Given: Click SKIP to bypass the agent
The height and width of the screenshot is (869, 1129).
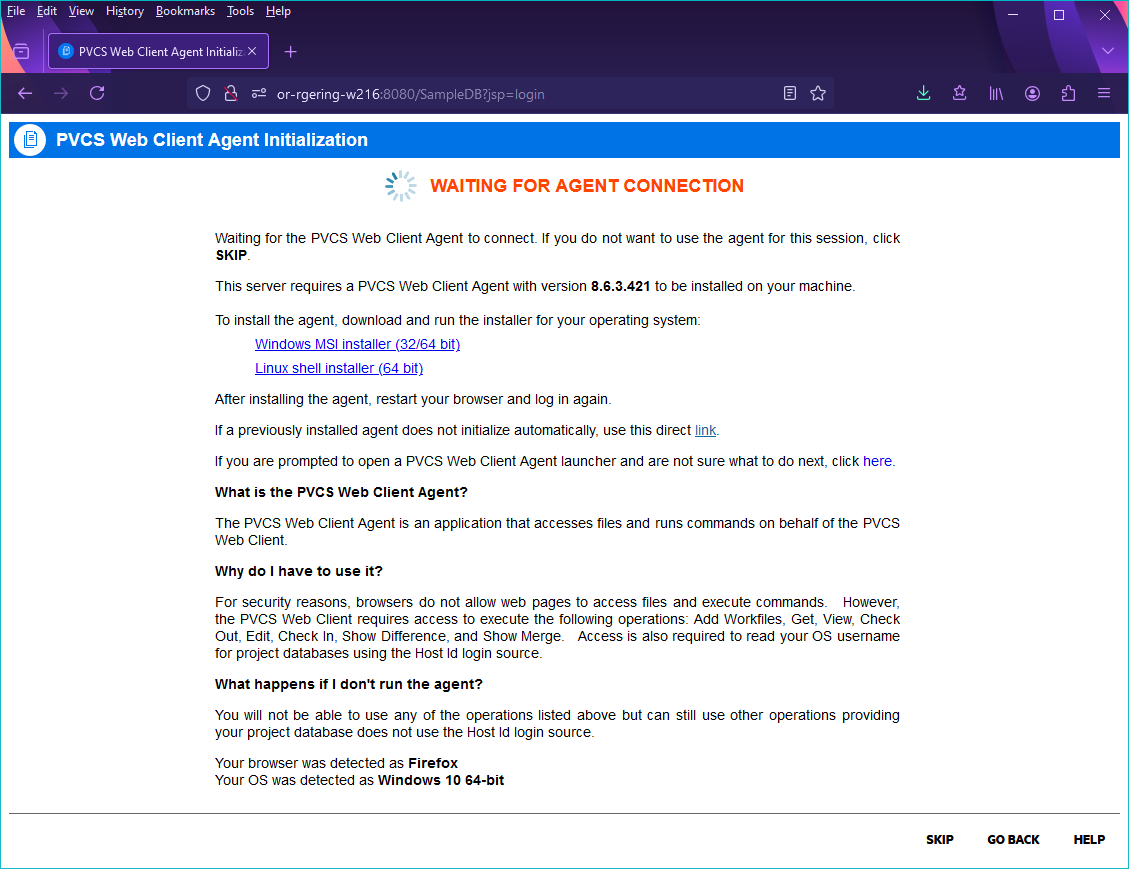Looking at the screenshot, I should 939,840.
